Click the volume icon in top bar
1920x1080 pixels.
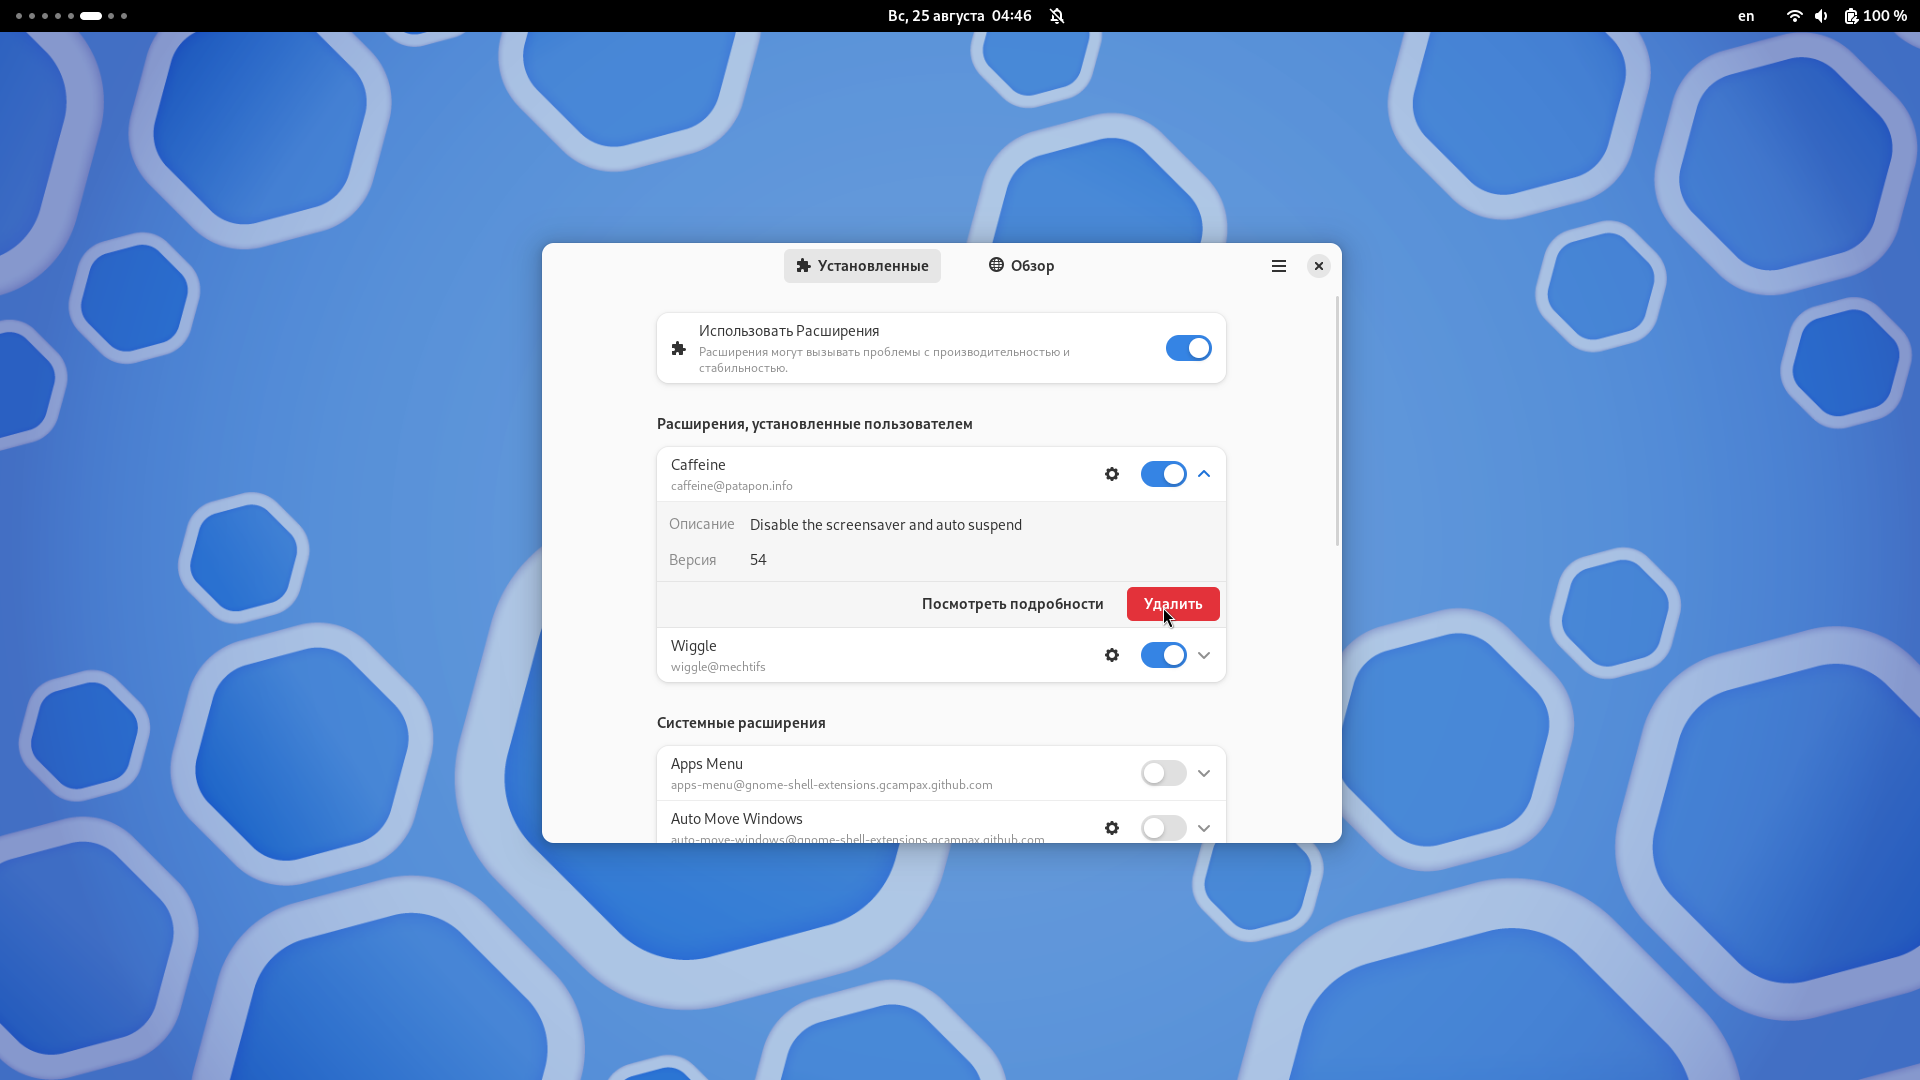click(1821, 16)
